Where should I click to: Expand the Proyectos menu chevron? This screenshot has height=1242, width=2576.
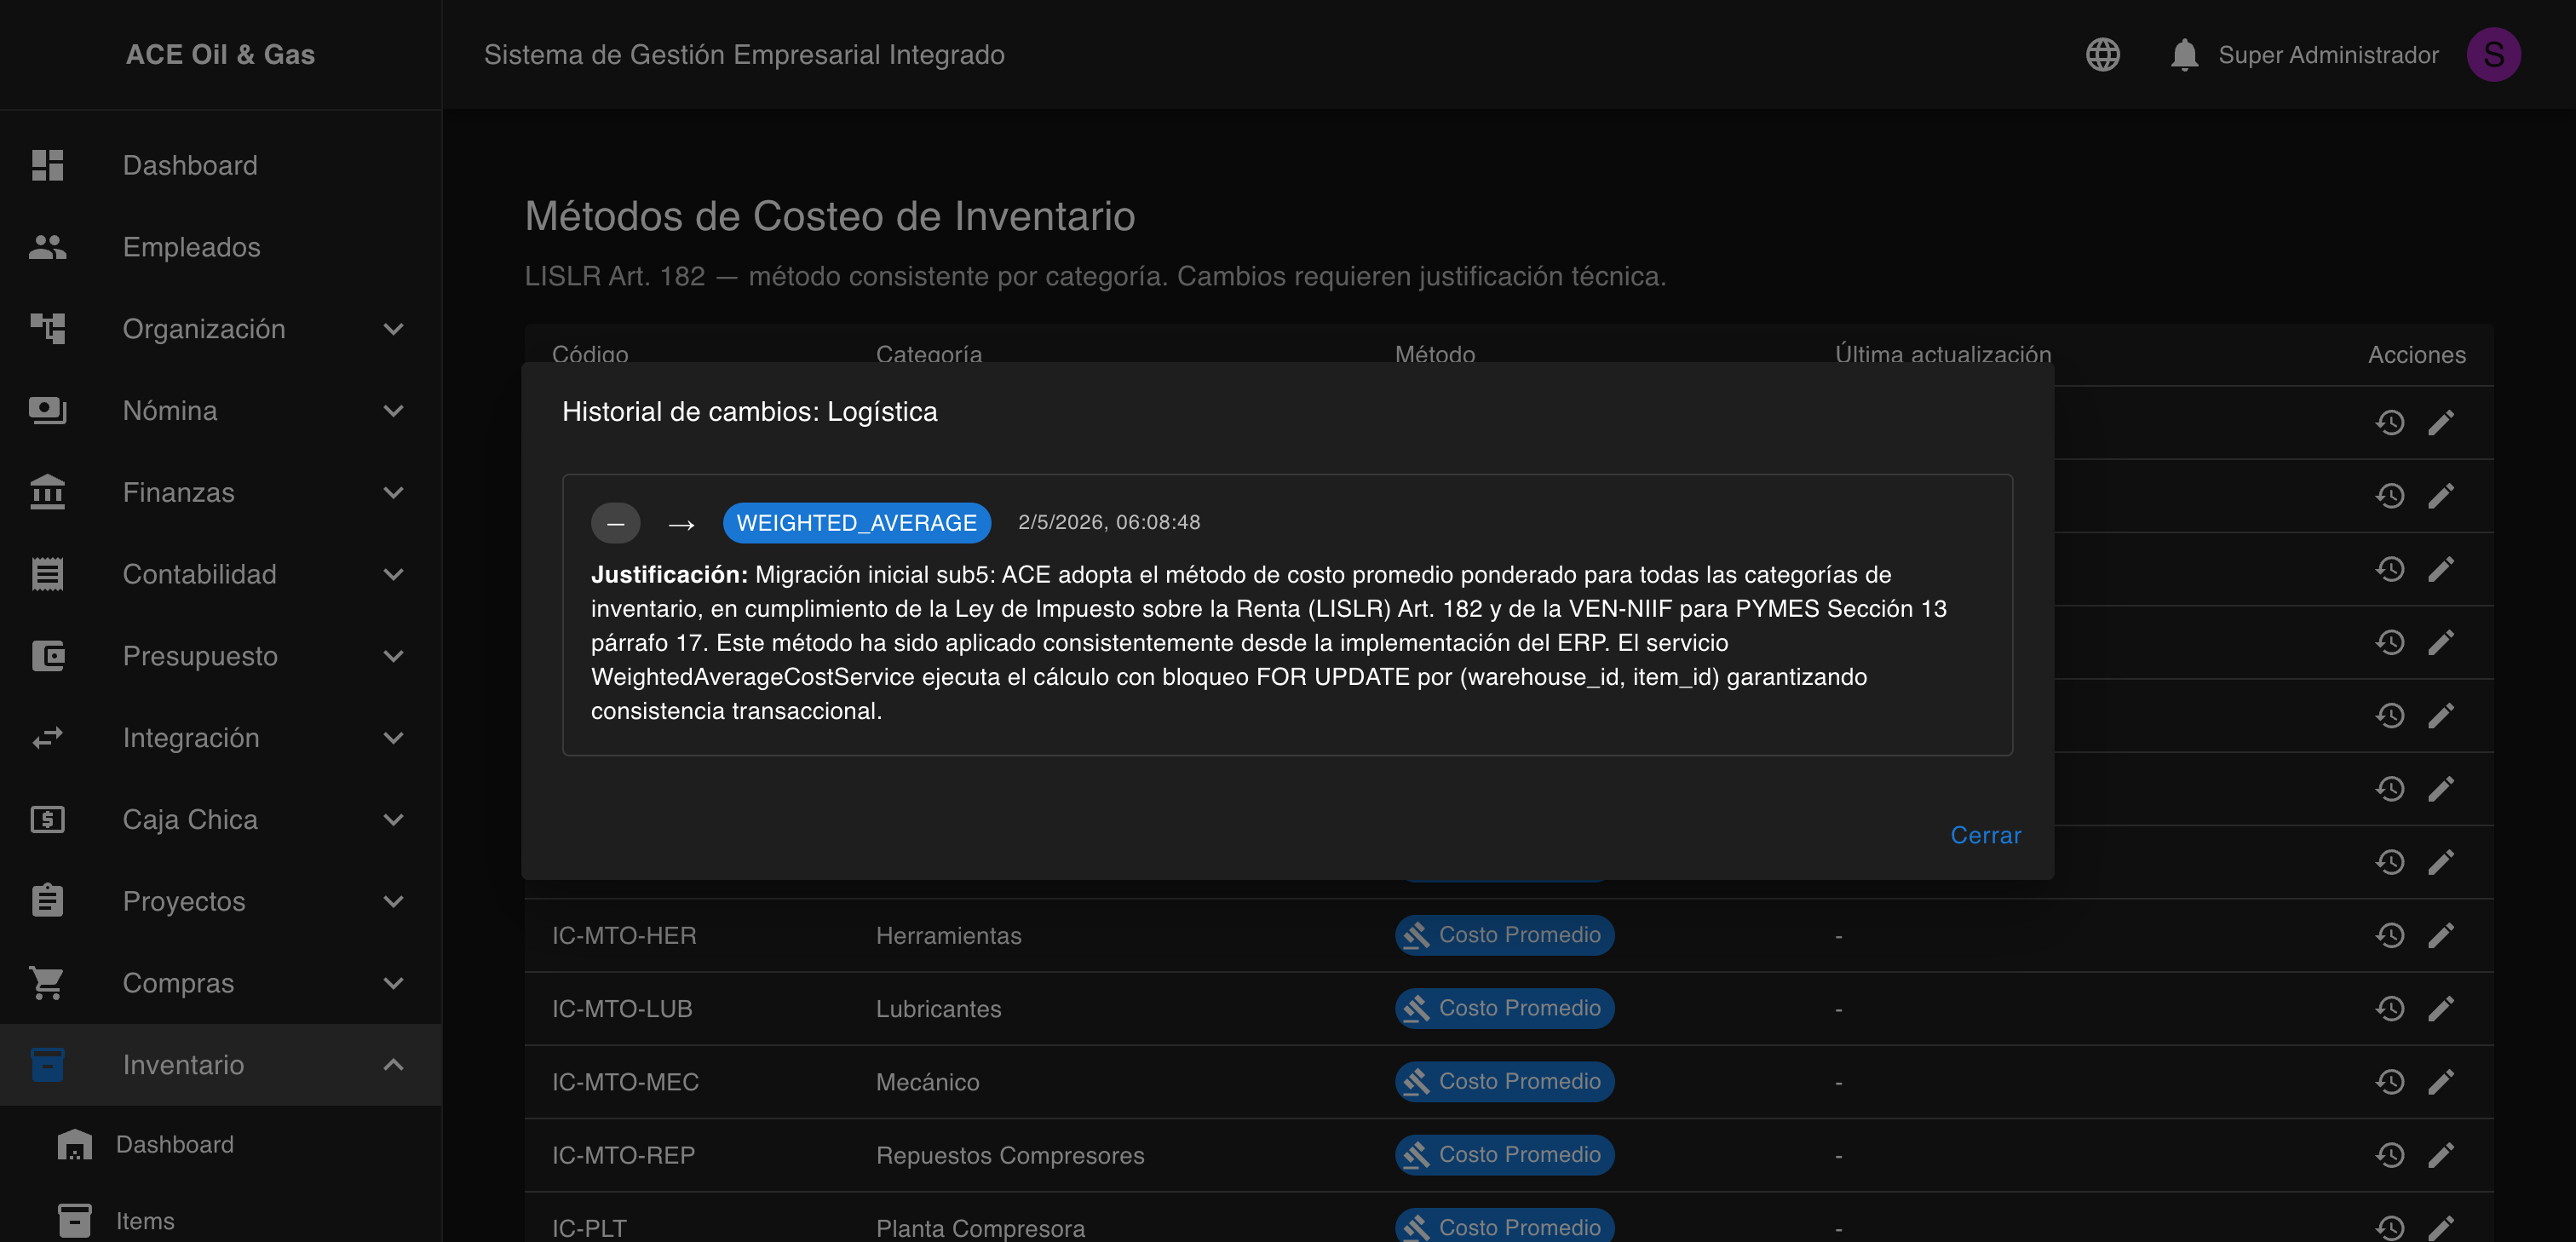[394, 901]
